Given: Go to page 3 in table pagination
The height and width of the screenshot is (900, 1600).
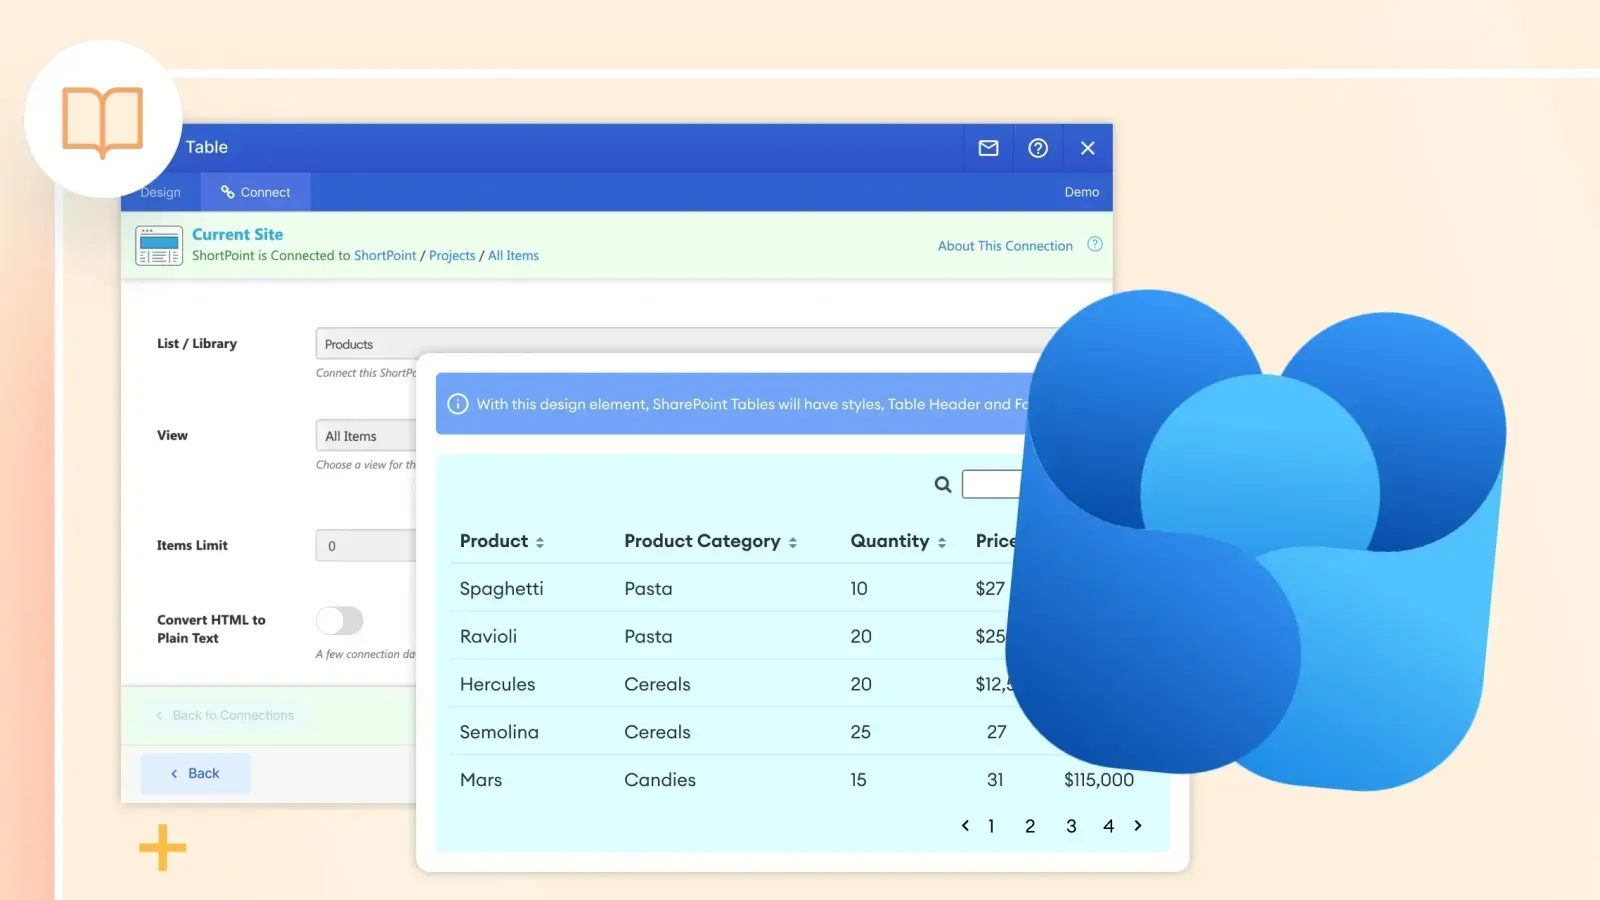Looking at the screenshot, I should coord(1071,826).
